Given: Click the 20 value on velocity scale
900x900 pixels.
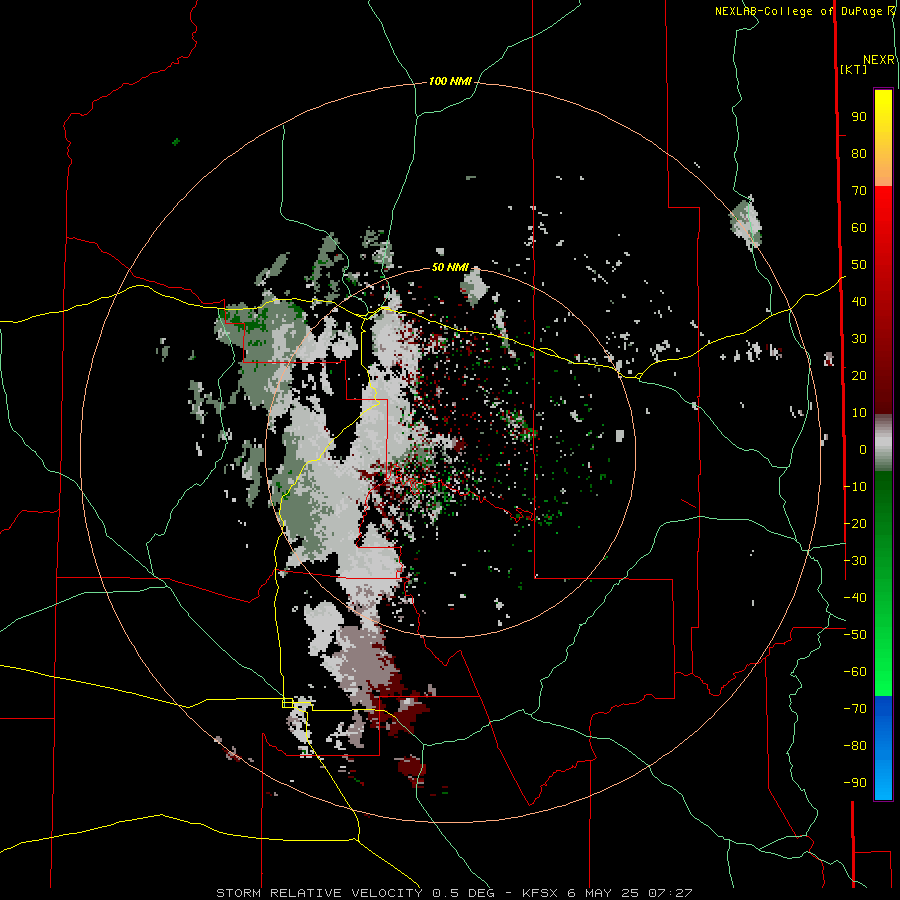Looking at the screenshot, I should point(859,376).
